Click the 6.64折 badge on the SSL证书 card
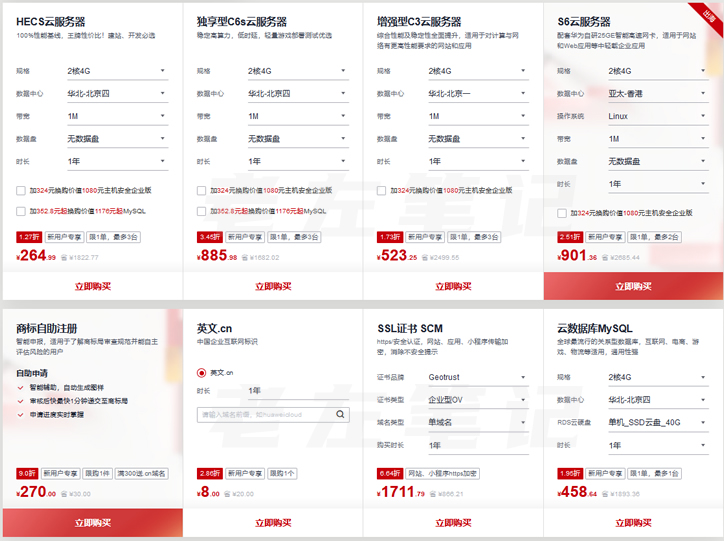The width and height of the screenshot is (724, 541). tap(390, 473)
